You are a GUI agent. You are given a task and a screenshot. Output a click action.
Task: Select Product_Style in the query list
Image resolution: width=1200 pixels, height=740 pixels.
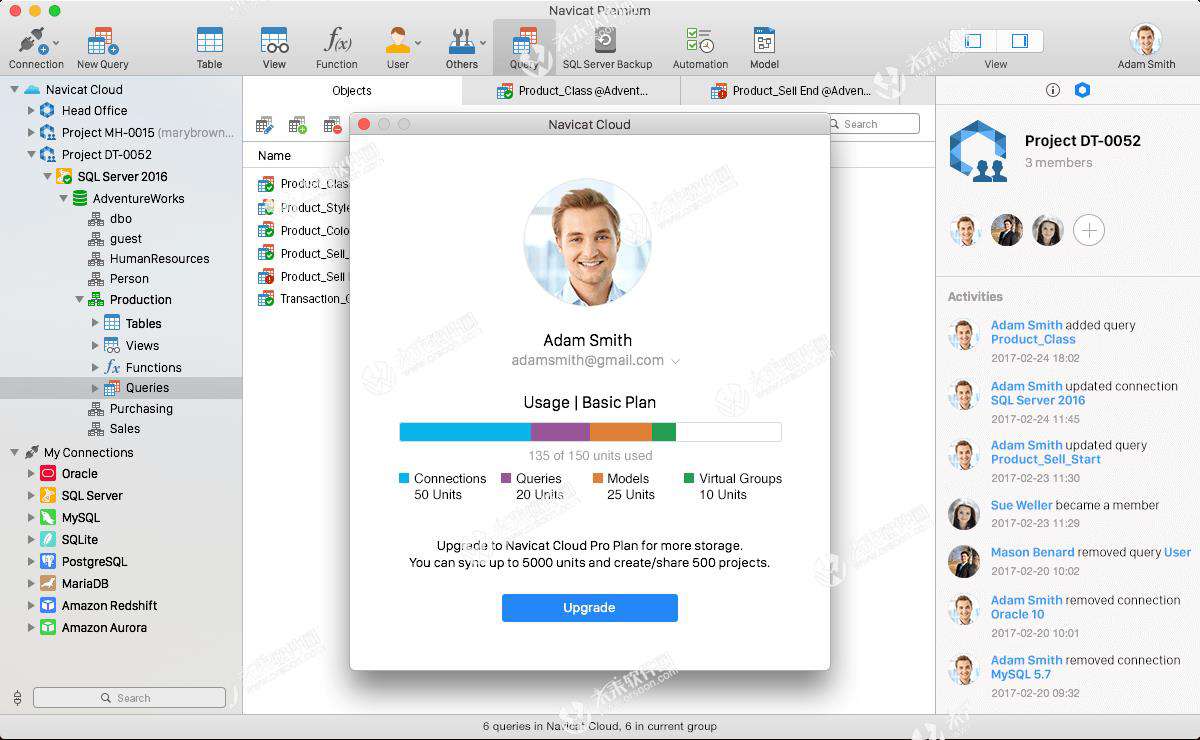(314, 208)
